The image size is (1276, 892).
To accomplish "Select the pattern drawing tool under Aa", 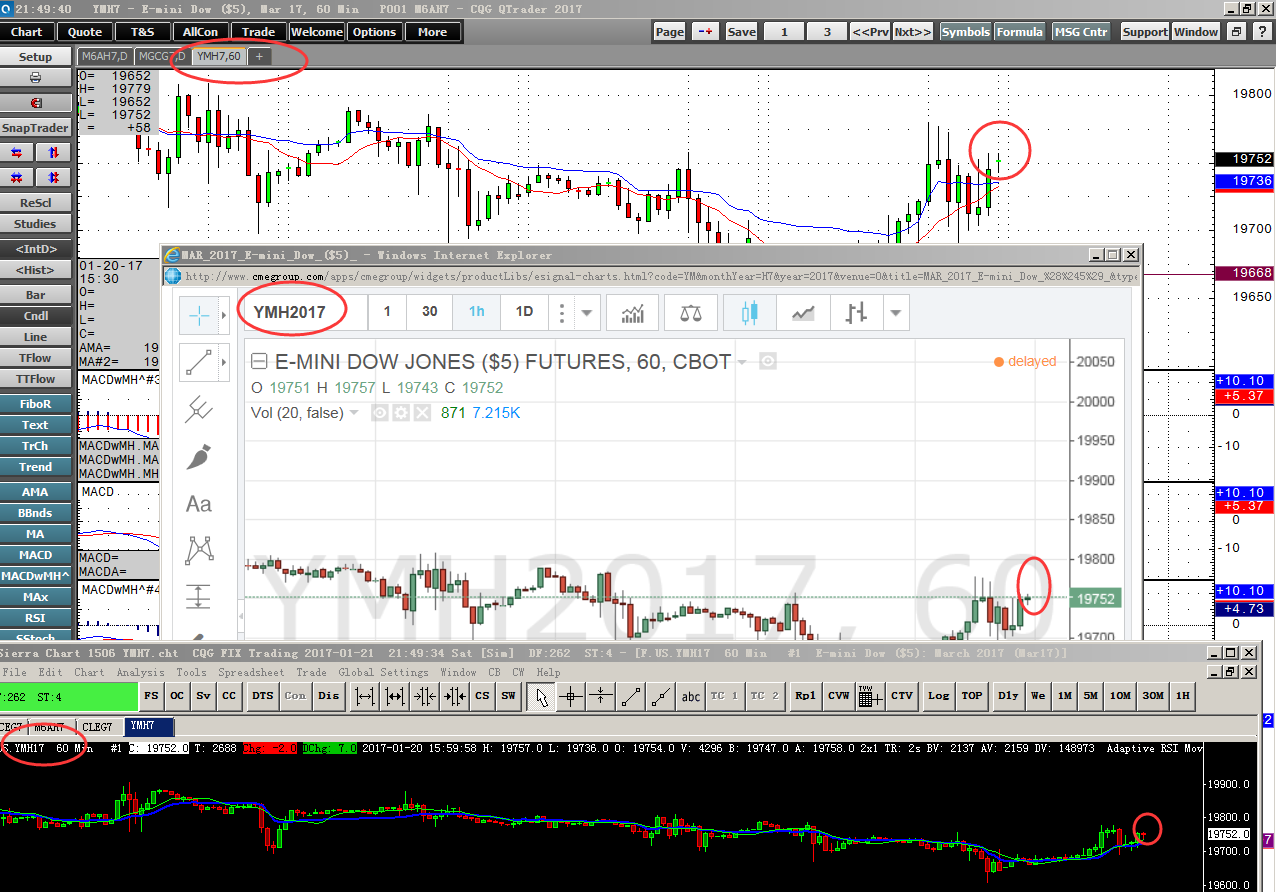I will 199,551.
